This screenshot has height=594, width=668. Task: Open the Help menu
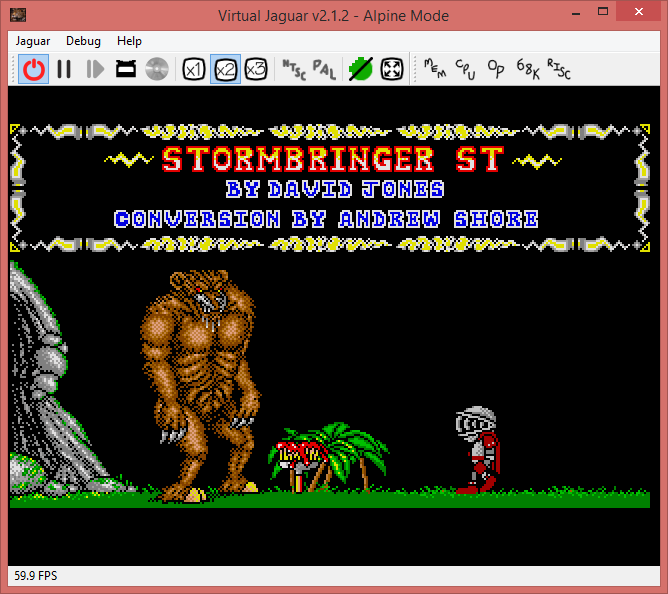point(129,41)
